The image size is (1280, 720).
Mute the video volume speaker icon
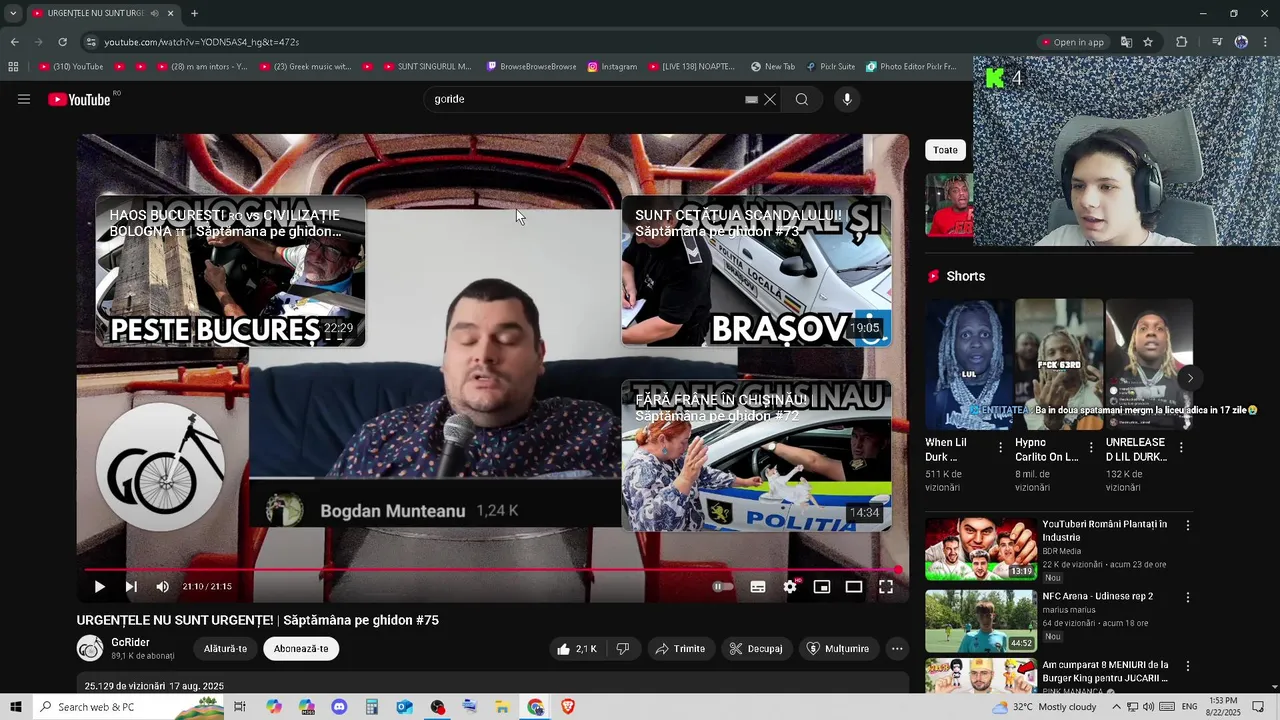[x=162, y=587]
